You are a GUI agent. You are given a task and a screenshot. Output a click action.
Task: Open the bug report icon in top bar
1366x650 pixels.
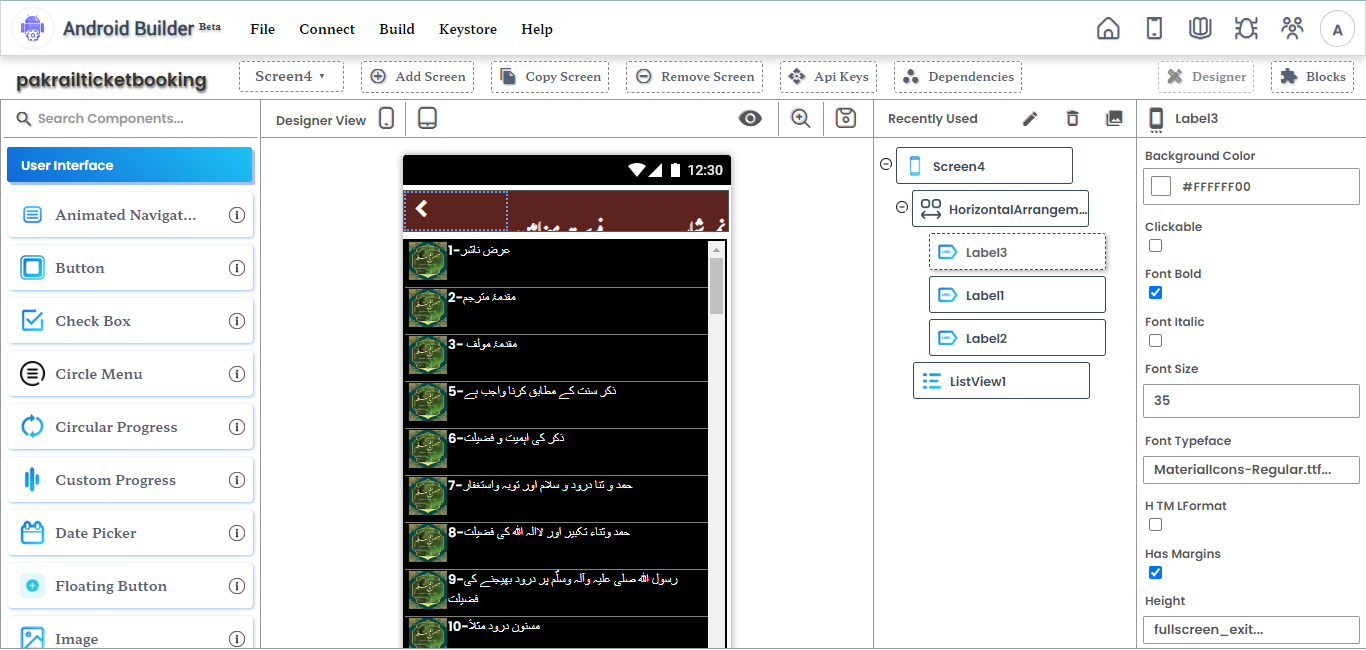pyautogui.click(x=1246, y=28)
